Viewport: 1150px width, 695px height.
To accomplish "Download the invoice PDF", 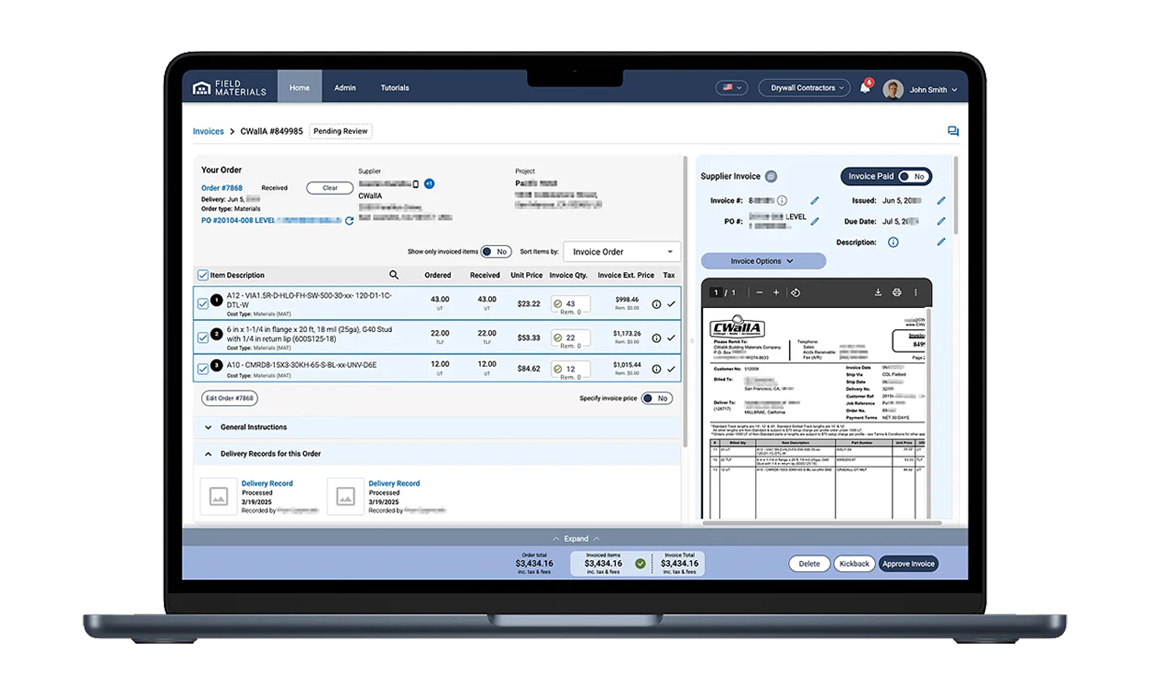I will [878, 293].
